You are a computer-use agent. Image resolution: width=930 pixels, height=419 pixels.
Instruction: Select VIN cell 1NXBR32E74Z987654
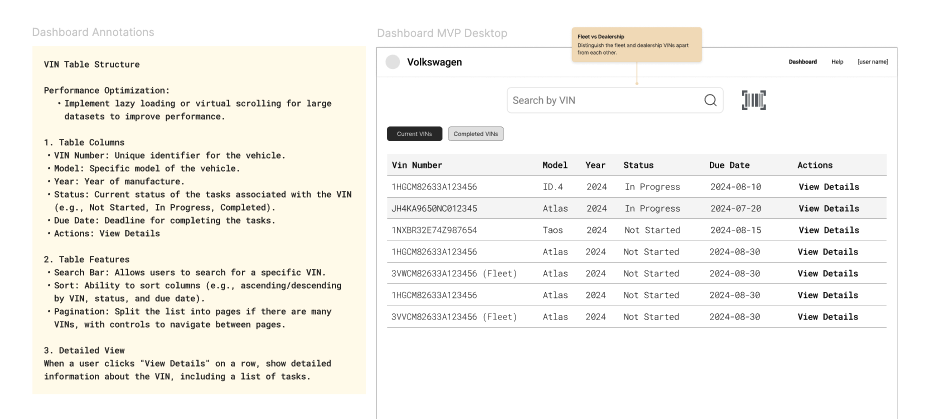click(434, 230)
